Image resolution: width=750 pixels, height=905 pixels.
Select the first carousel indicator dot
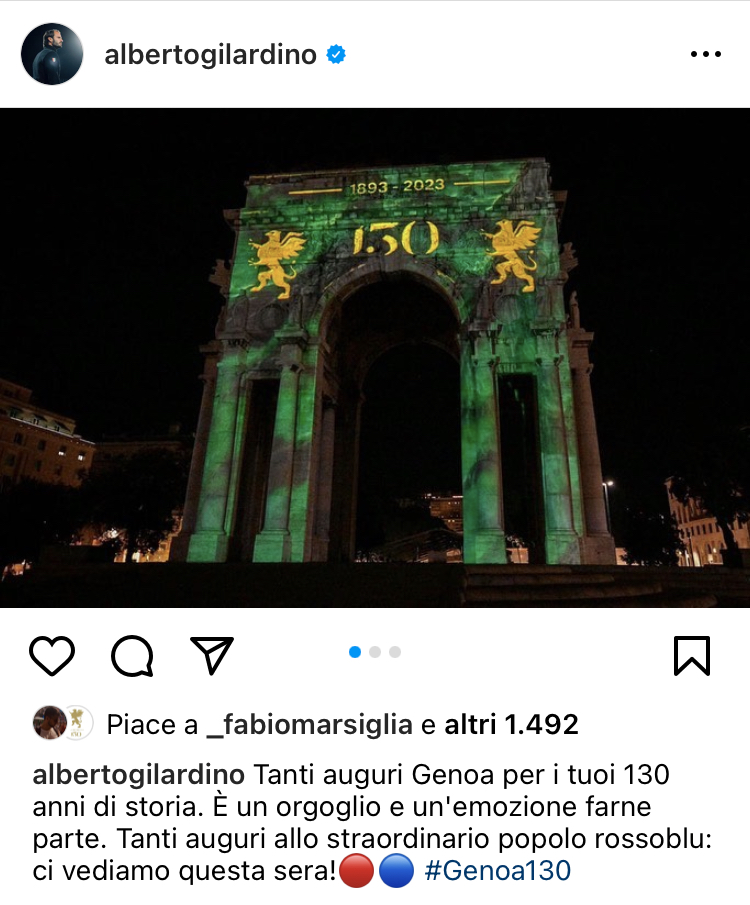(355, 652)
